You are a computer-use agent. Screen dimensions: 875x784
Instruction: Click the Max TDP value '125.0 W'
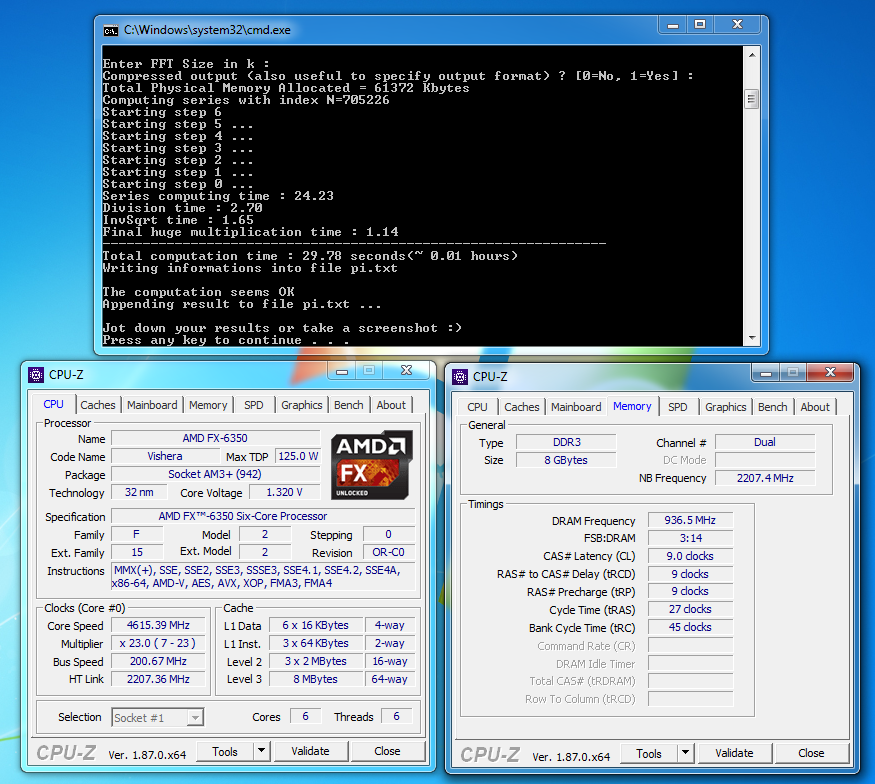[298, 456]
